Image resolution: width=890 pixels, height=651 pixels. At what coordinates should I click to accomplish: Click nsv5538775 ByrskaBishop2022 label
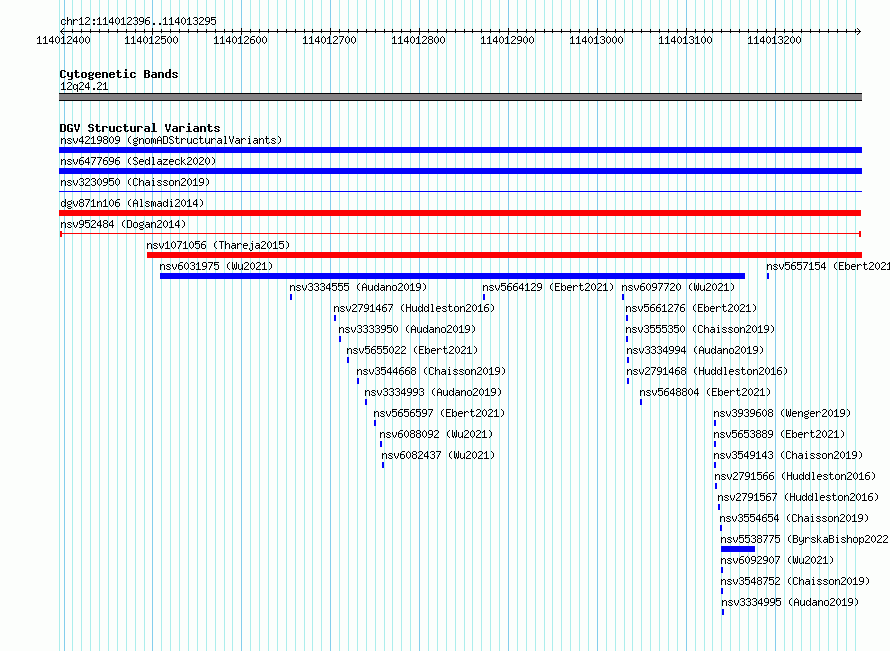coord(805,539)
